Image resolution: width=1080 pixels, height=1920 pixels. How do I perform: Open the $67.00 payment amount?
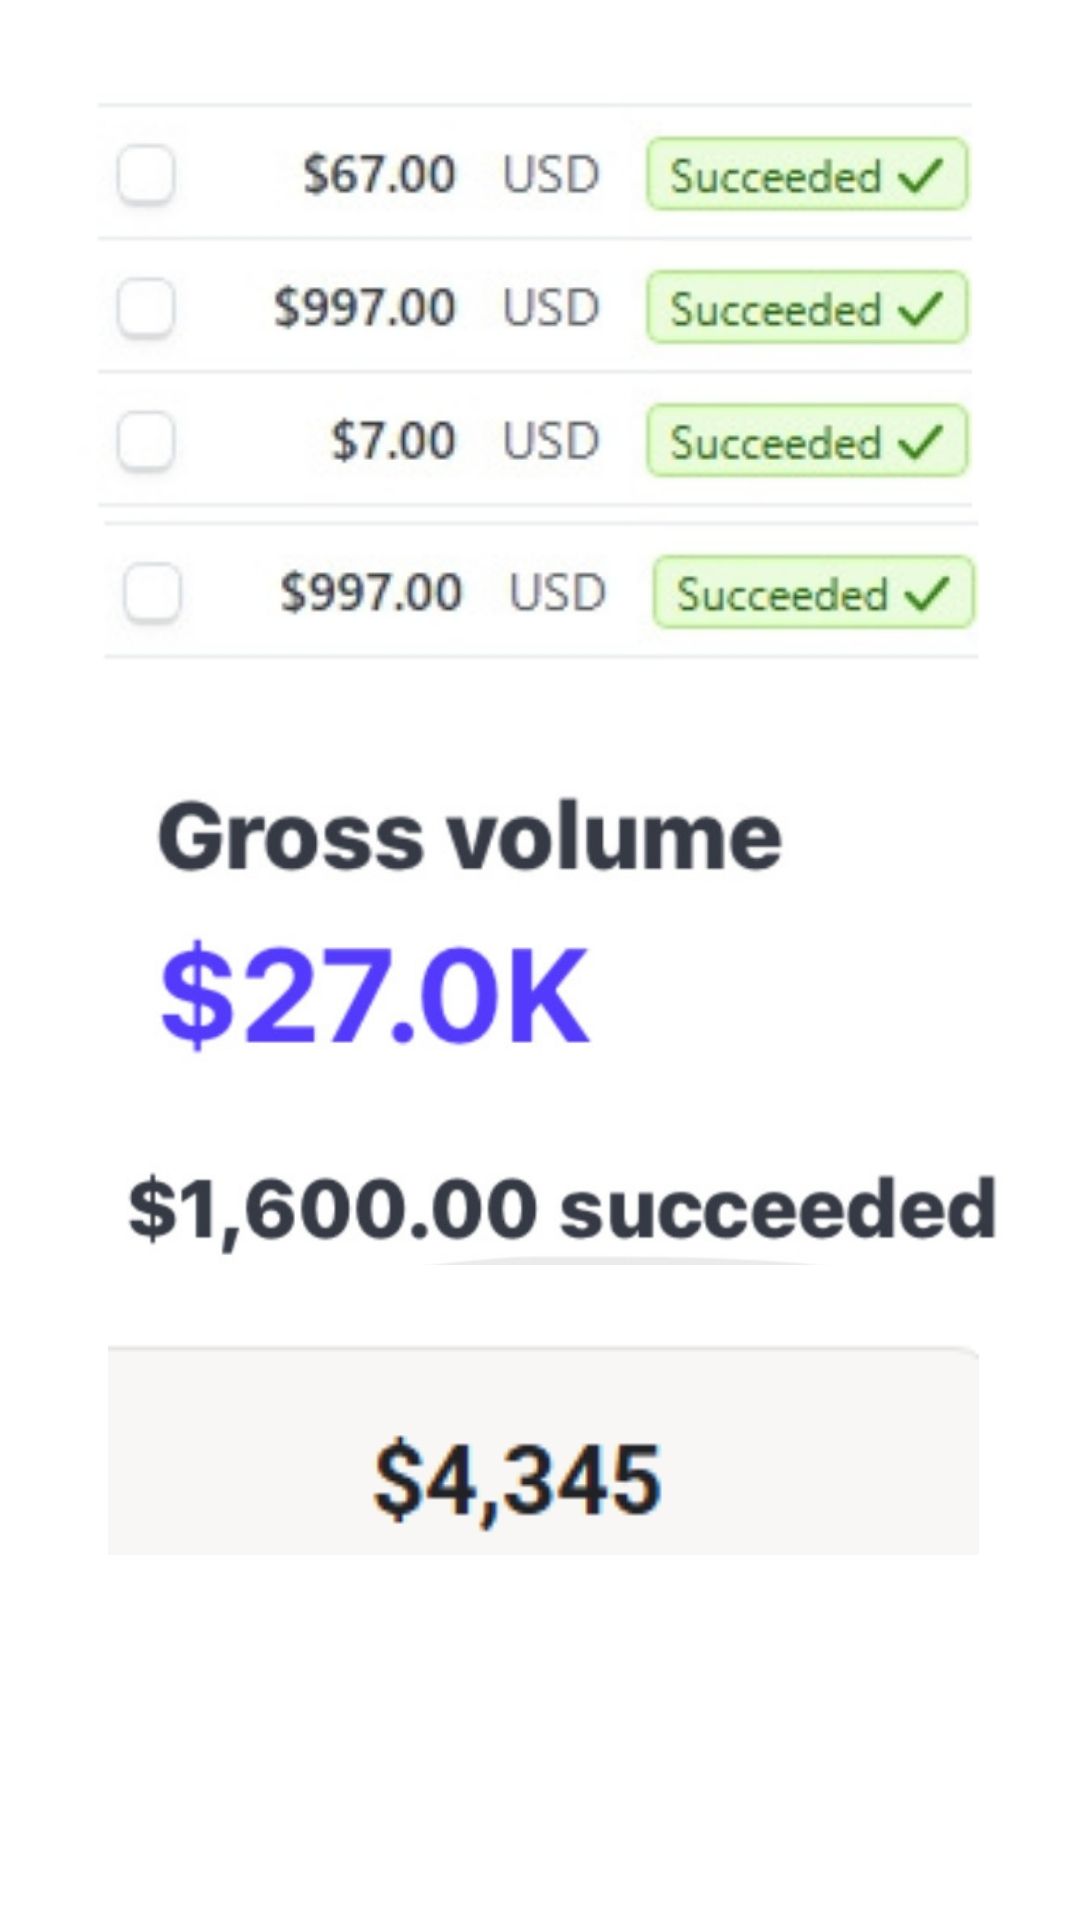(x=380, y=174)
